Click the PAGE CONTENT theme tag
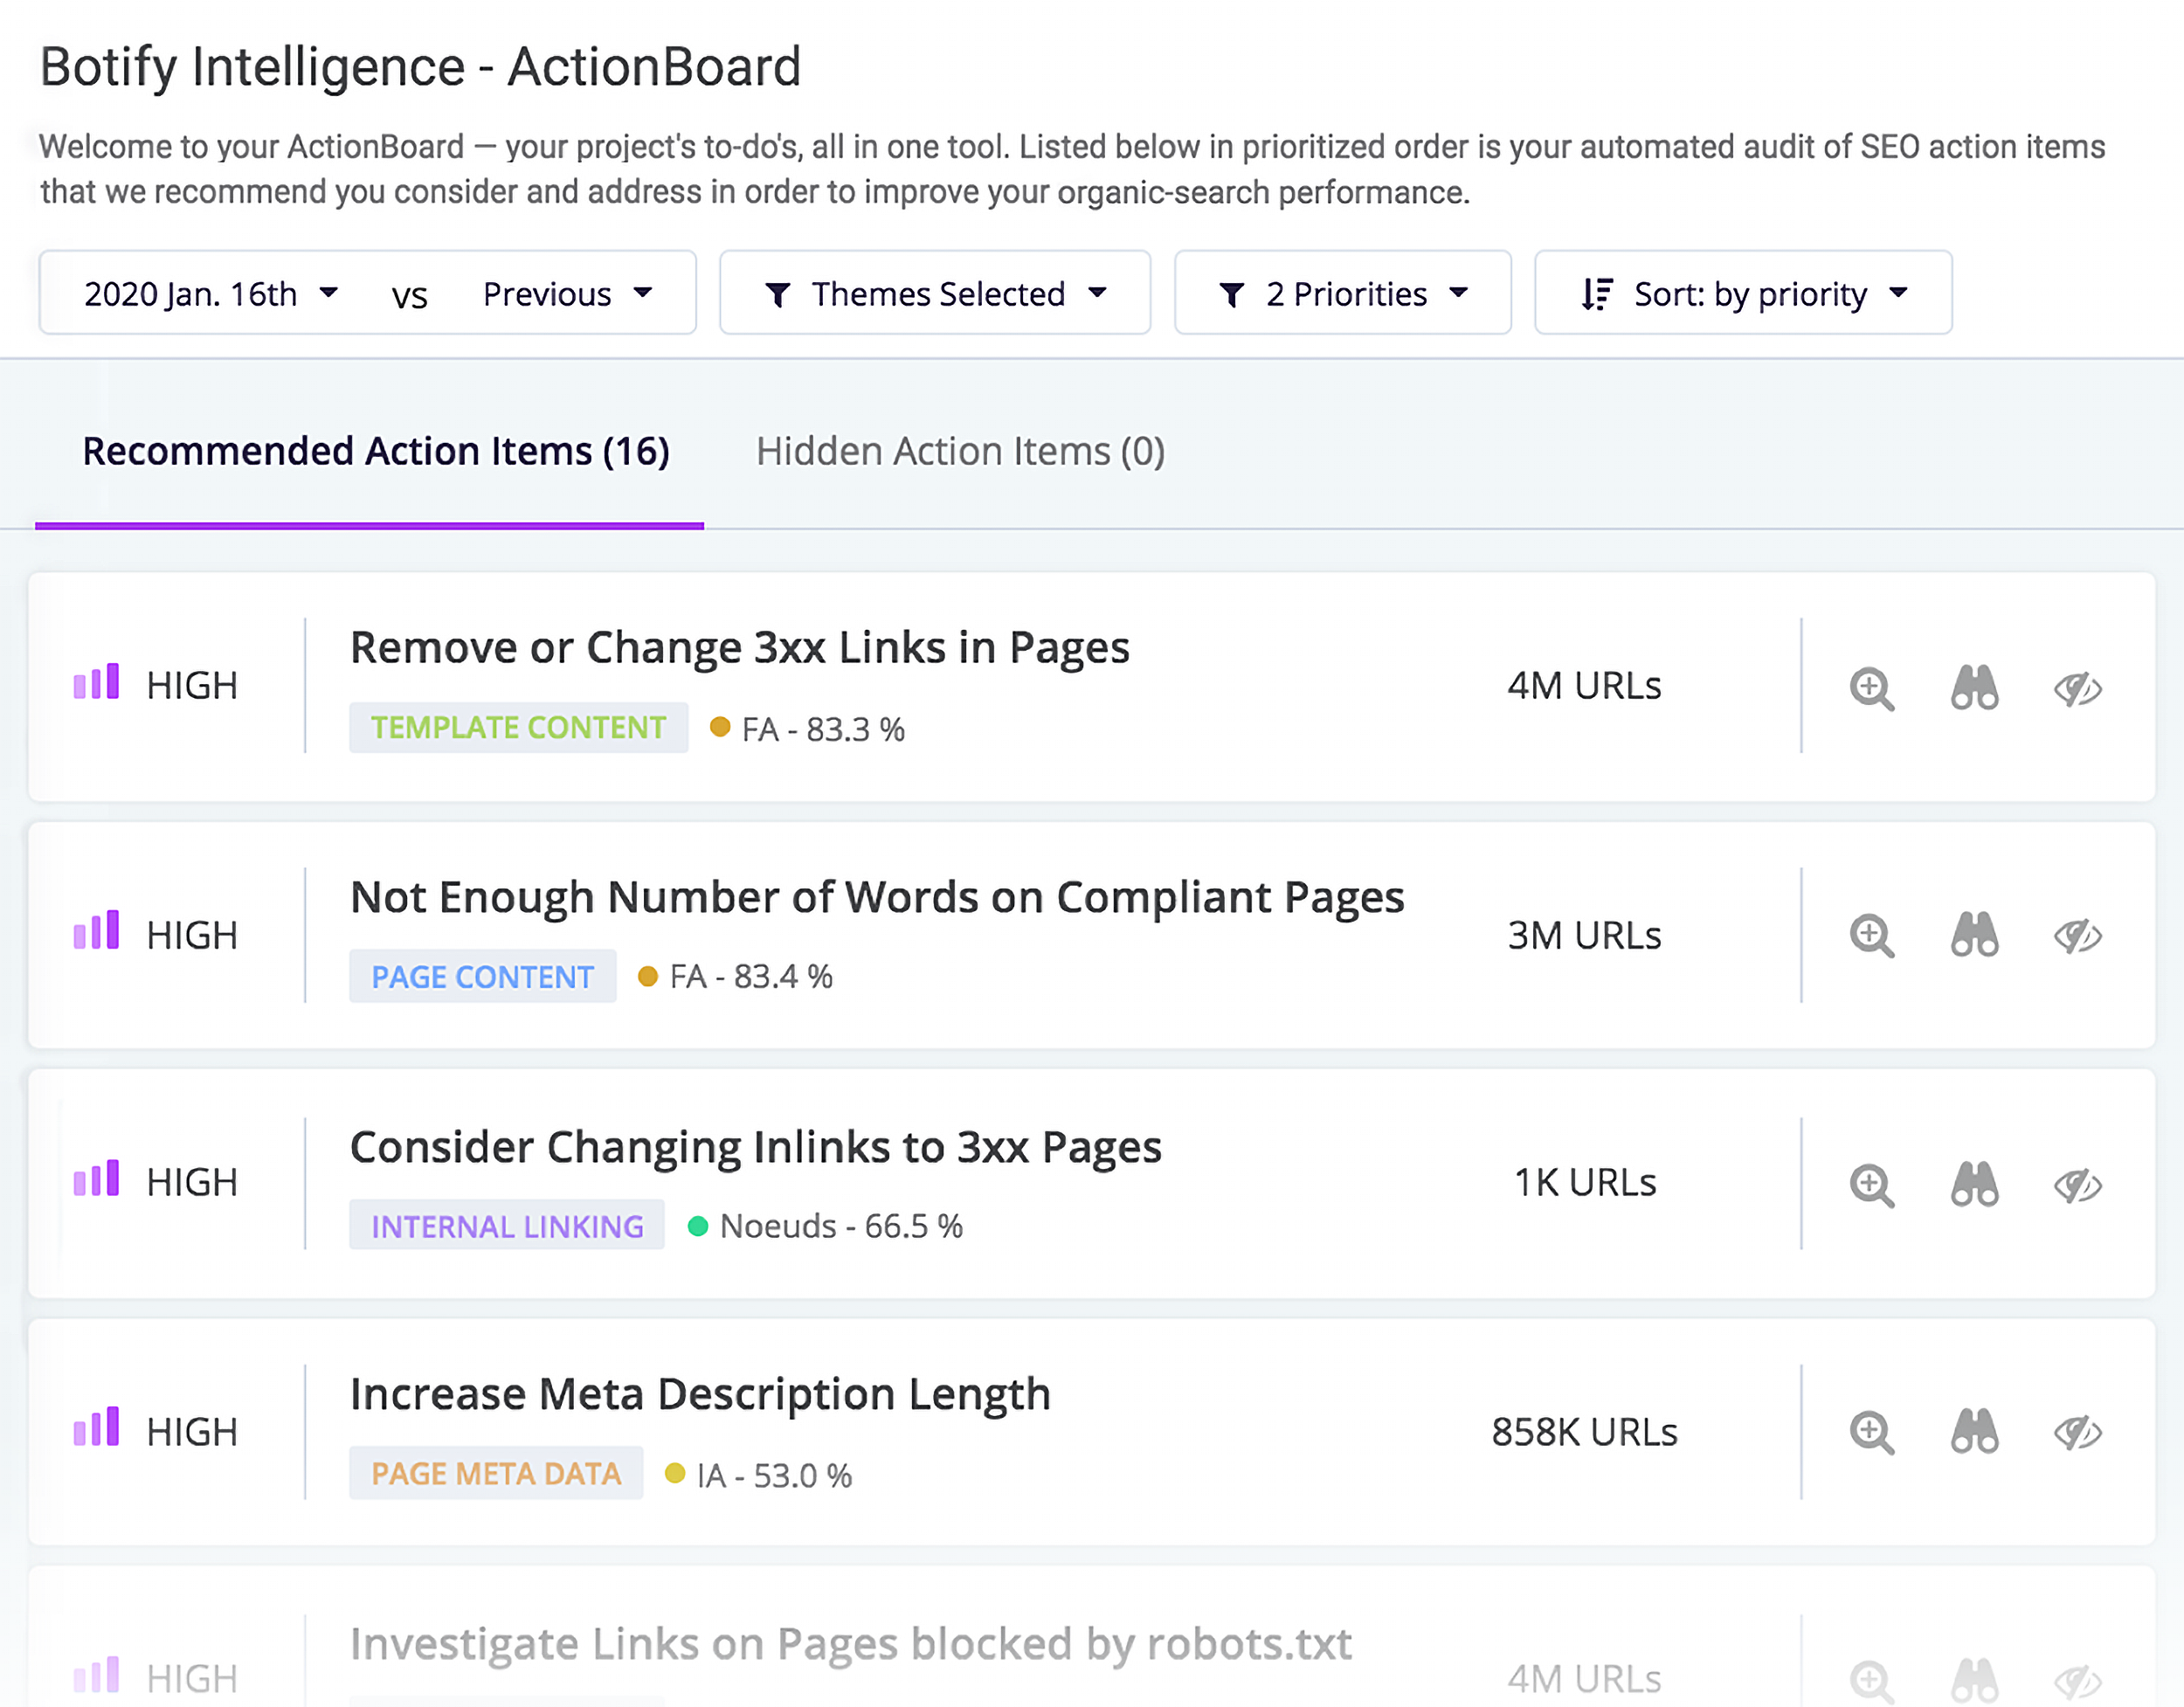Image resolution: width=2184 pixels, height=1707 pixels. click(482, 976)
